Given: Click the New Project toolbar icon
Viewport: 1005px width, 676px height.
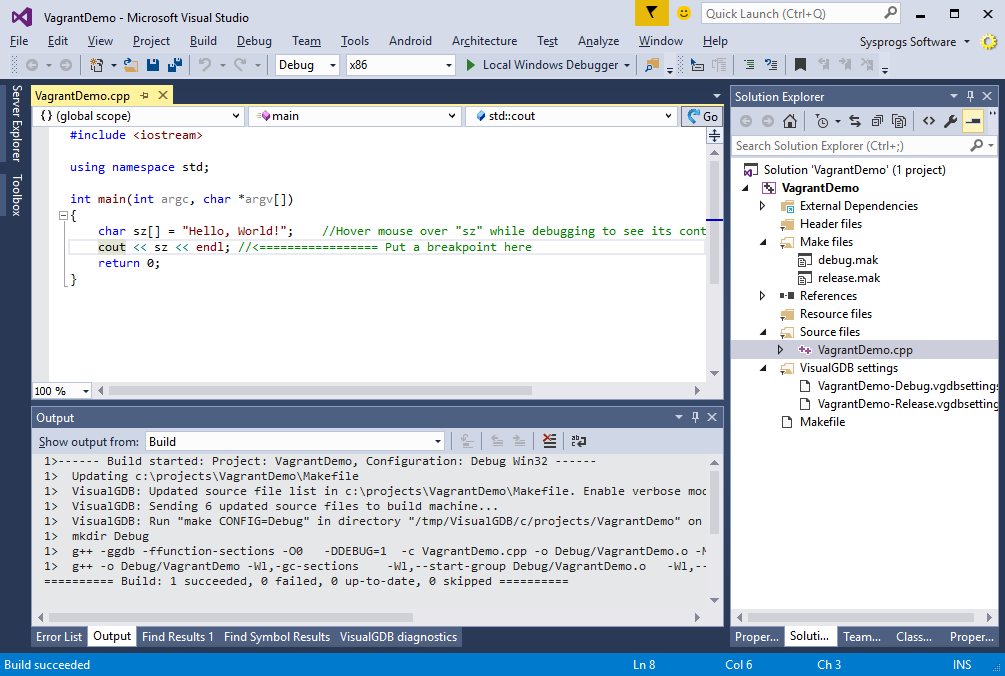Looking at the screenshot, I should [96, 65].
